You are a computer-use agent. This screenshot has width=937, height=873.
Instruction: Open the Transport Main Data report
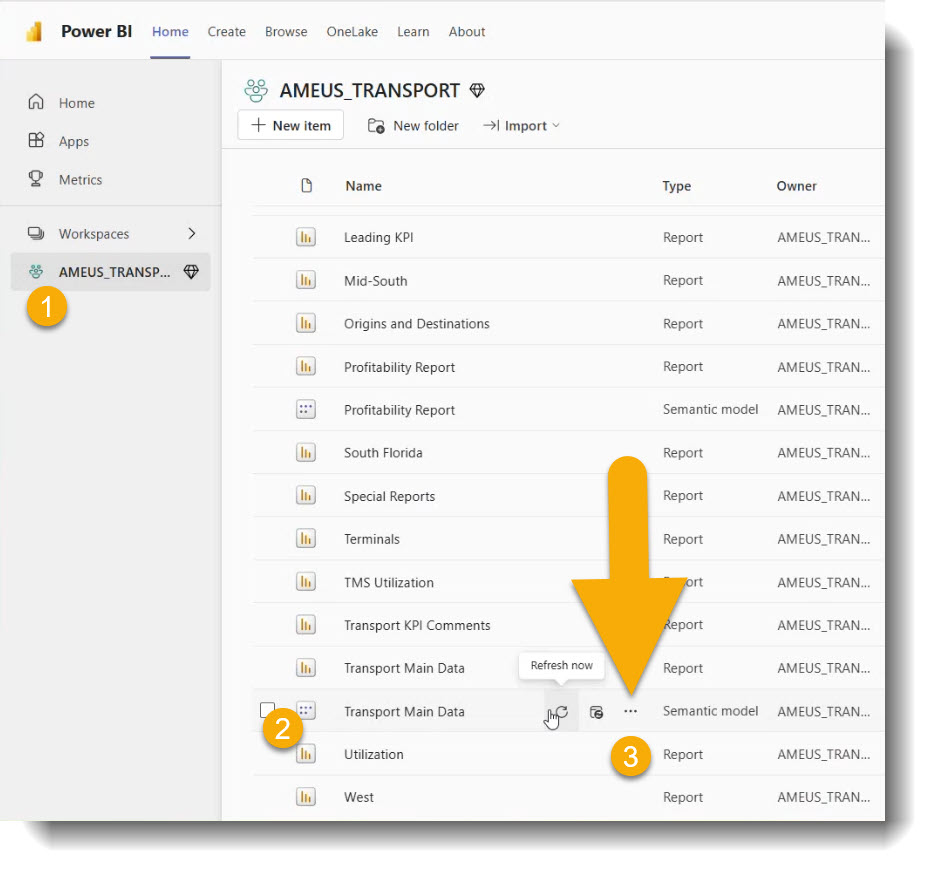click(x=404, y=668)
